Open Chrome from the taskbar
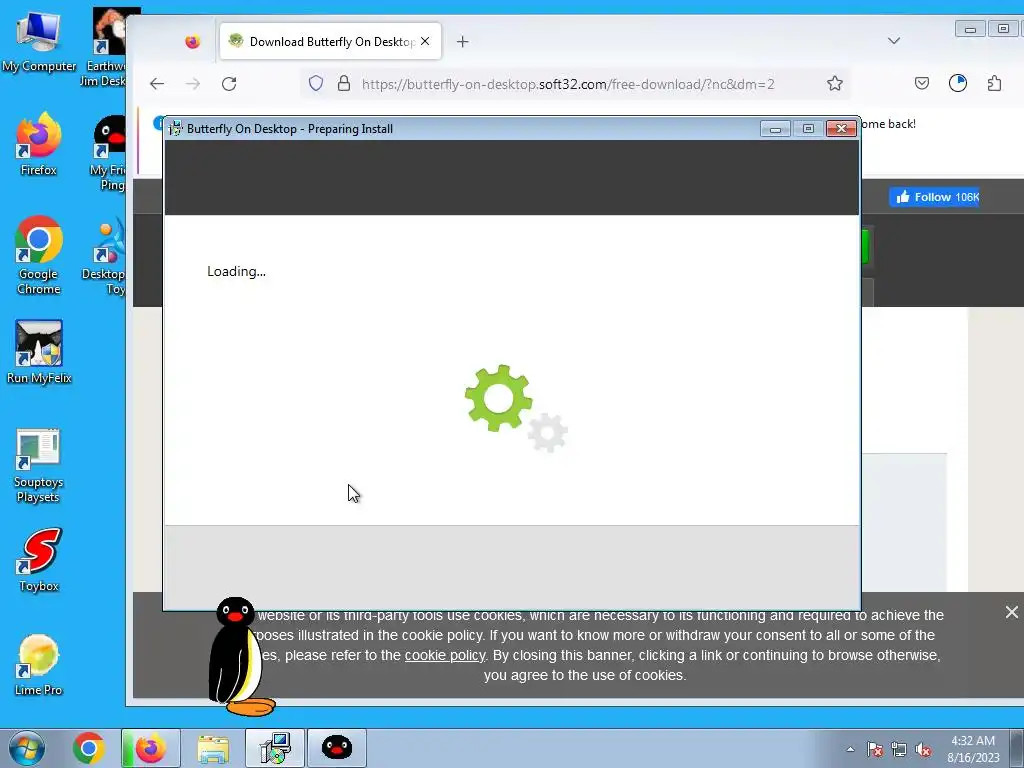 click(x=89, y=748)
